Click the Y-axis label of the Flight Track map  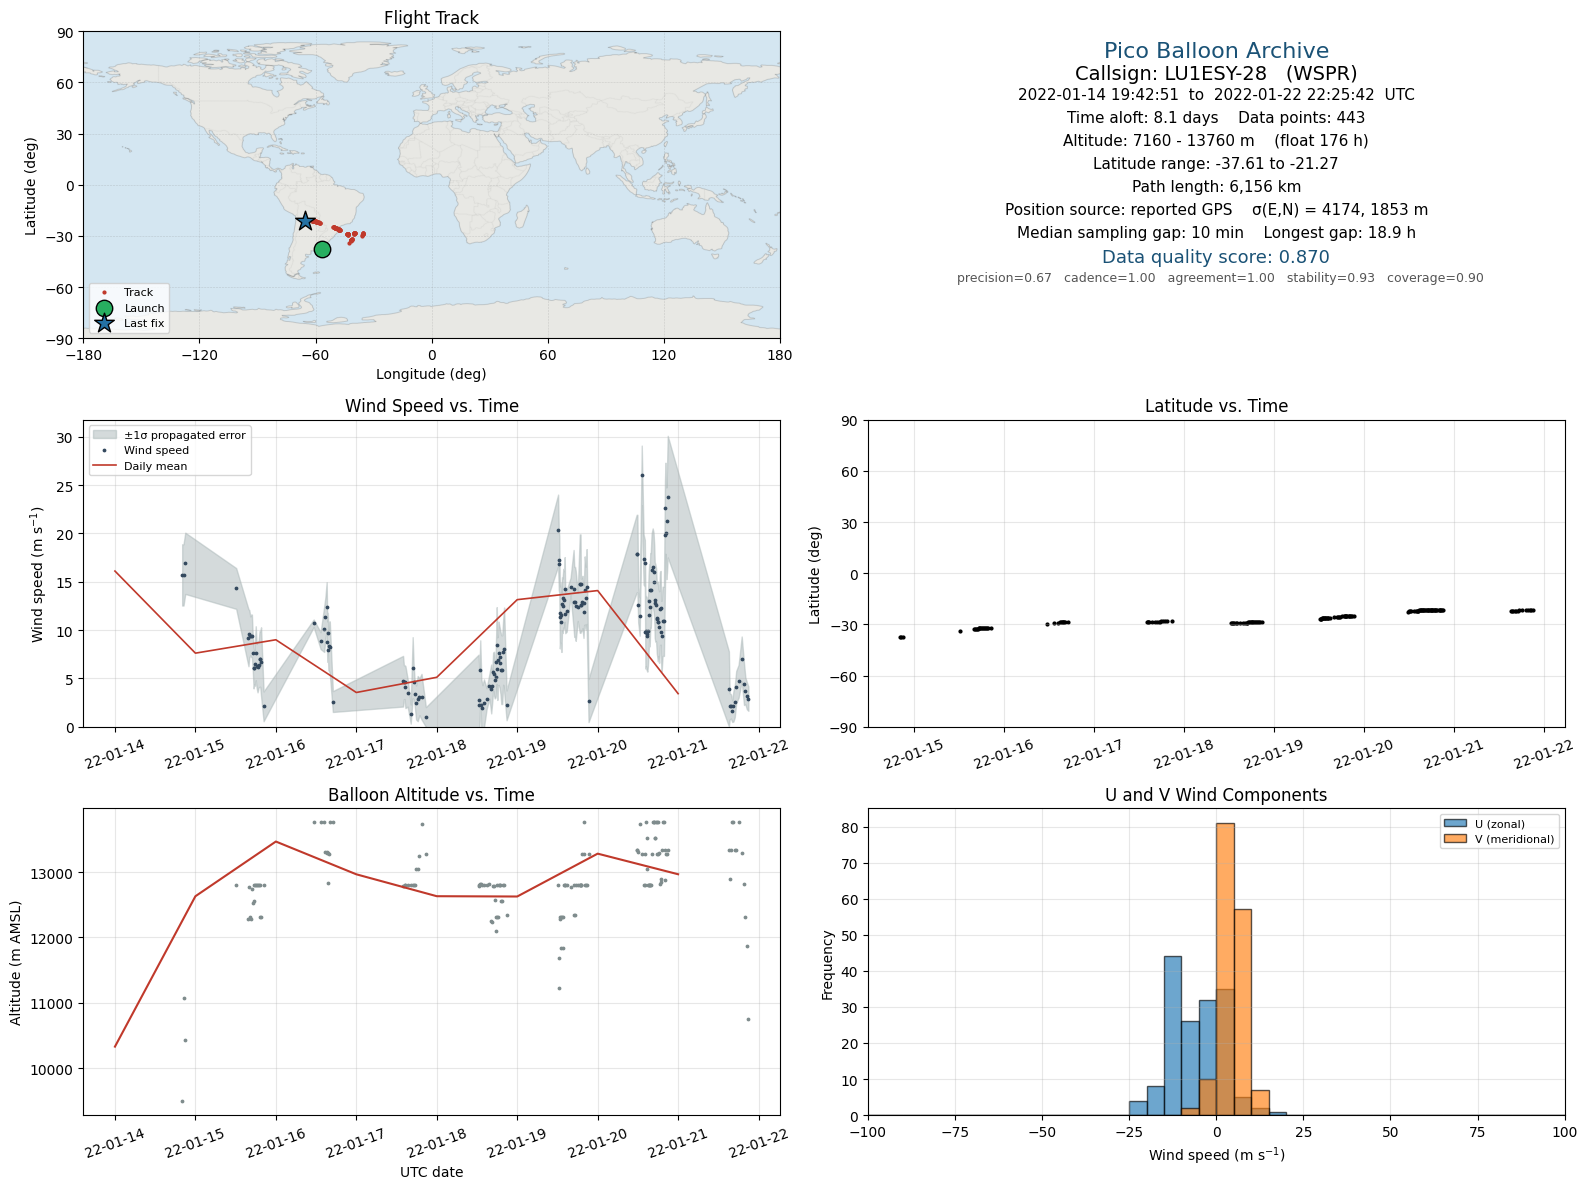pyautogui.click(x=31, y=186)
